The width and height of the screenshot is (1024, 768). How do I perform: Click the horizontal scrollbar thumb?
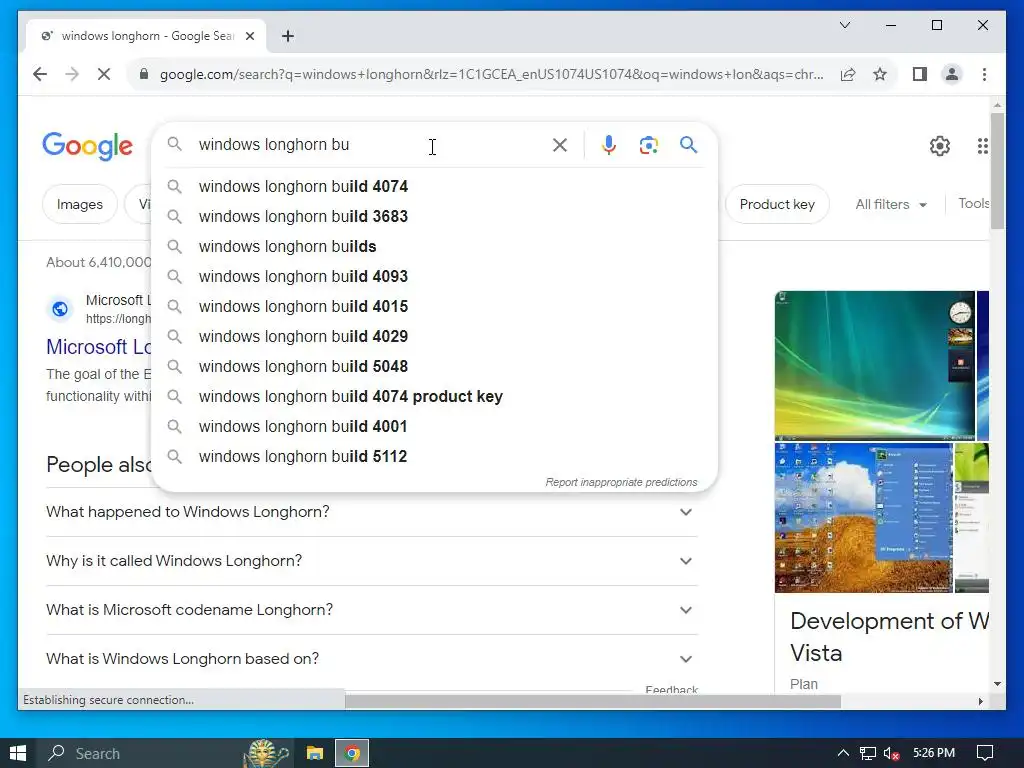point(592,701)
